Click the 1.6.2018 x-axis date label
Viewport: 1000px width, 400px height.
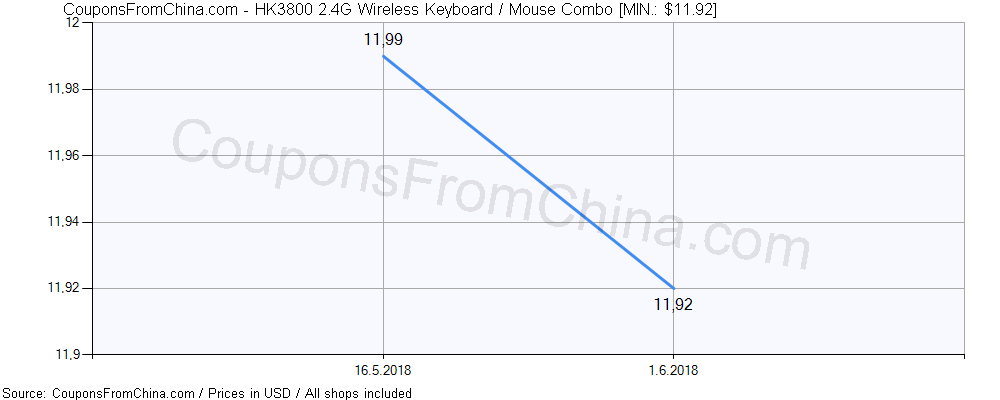tap(673, 370)
